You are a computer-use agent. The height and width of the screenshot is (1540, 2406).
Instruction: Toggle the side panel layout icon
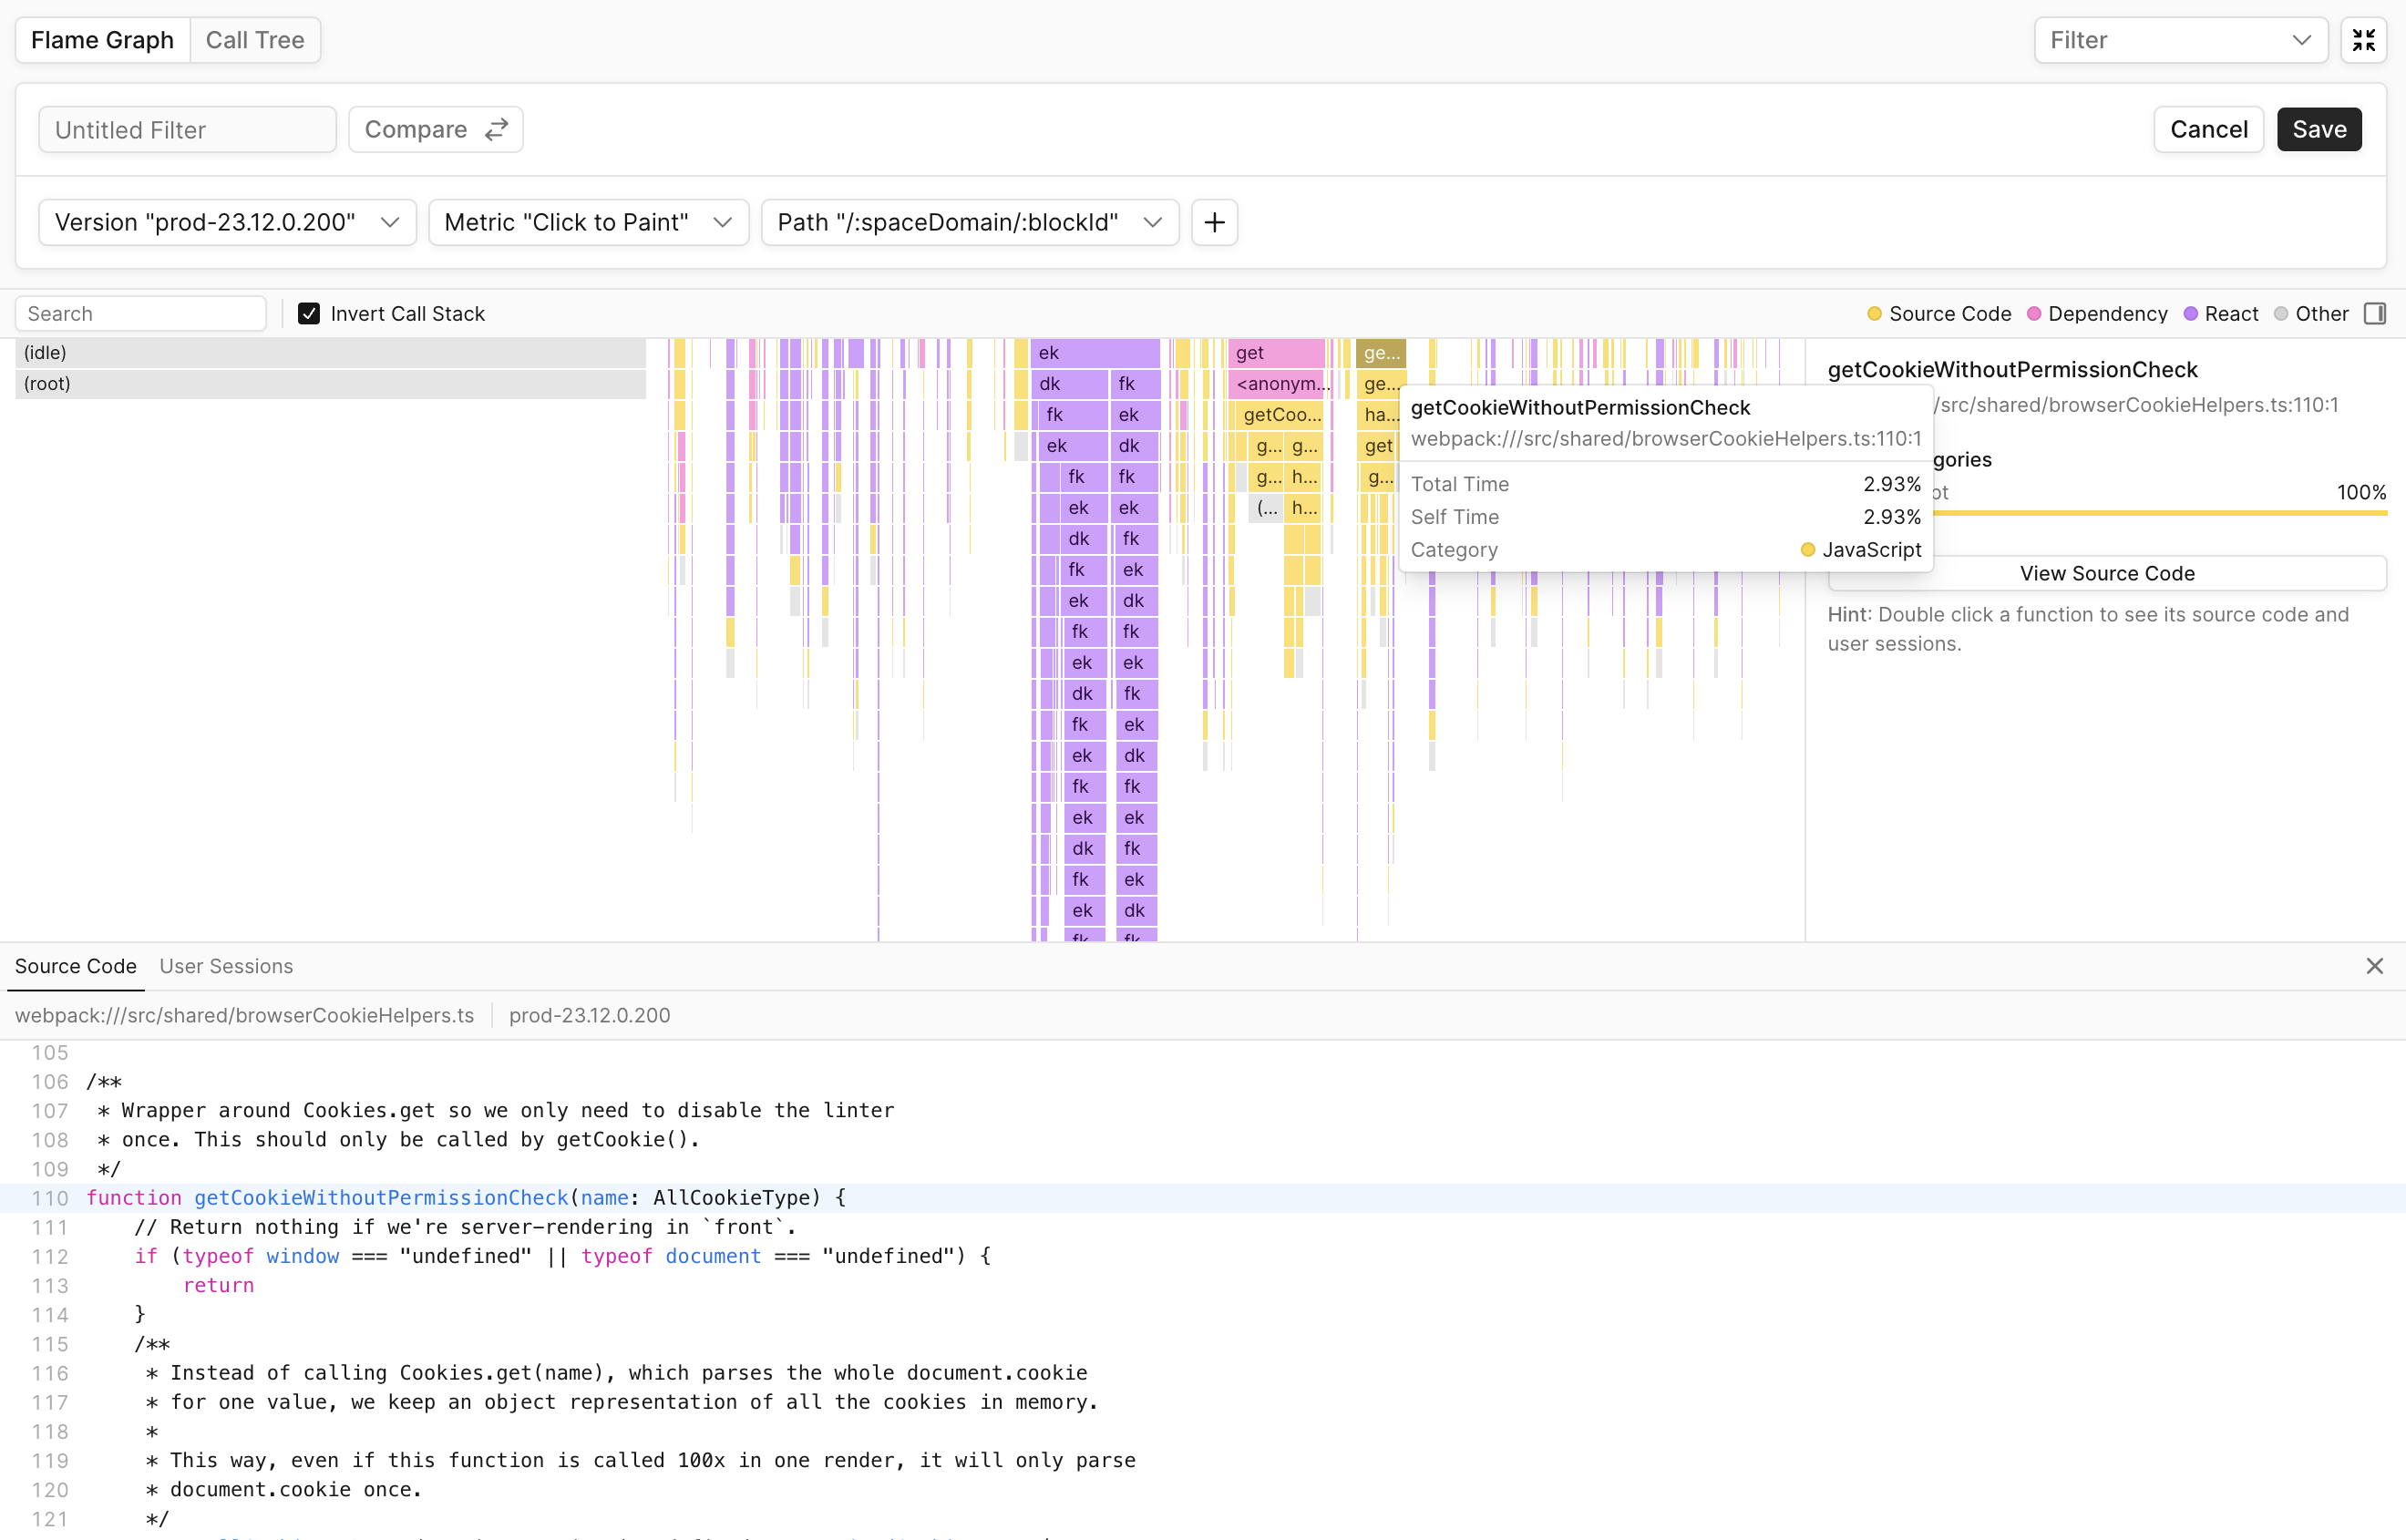coord(2375,314)
